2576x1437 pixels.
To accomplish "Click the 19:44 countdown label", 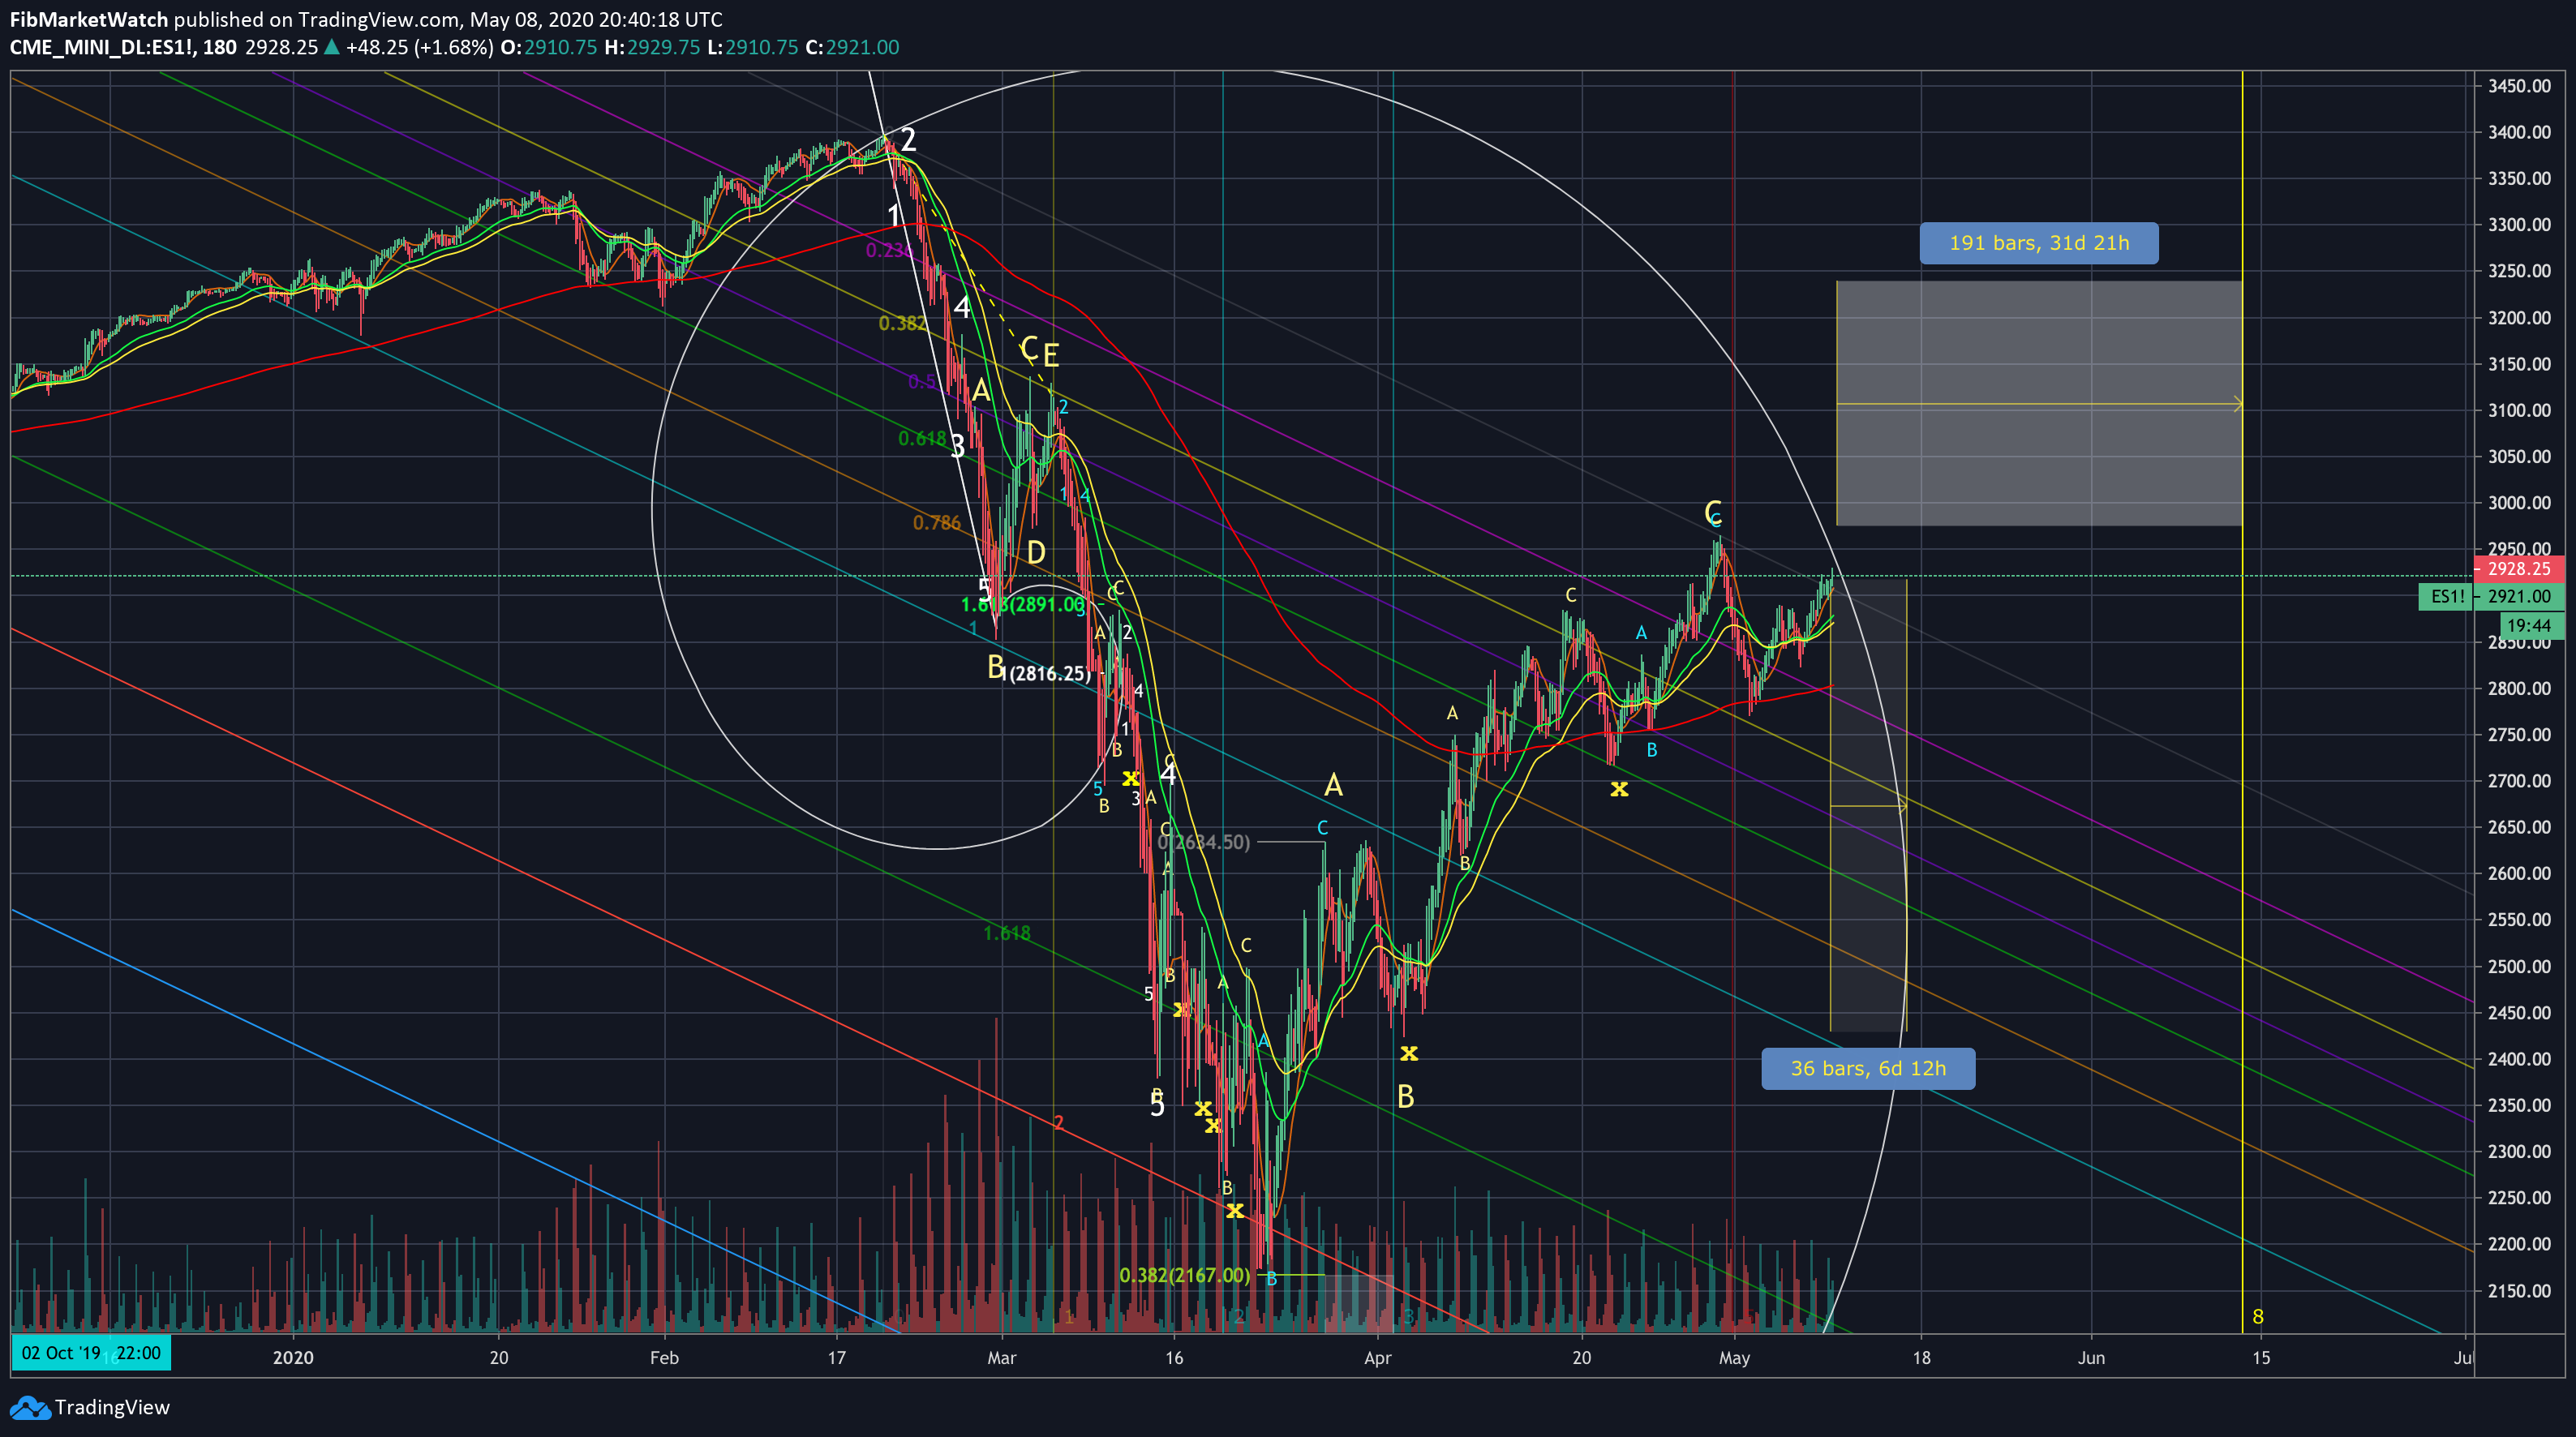I will [x=2531, y=625].
